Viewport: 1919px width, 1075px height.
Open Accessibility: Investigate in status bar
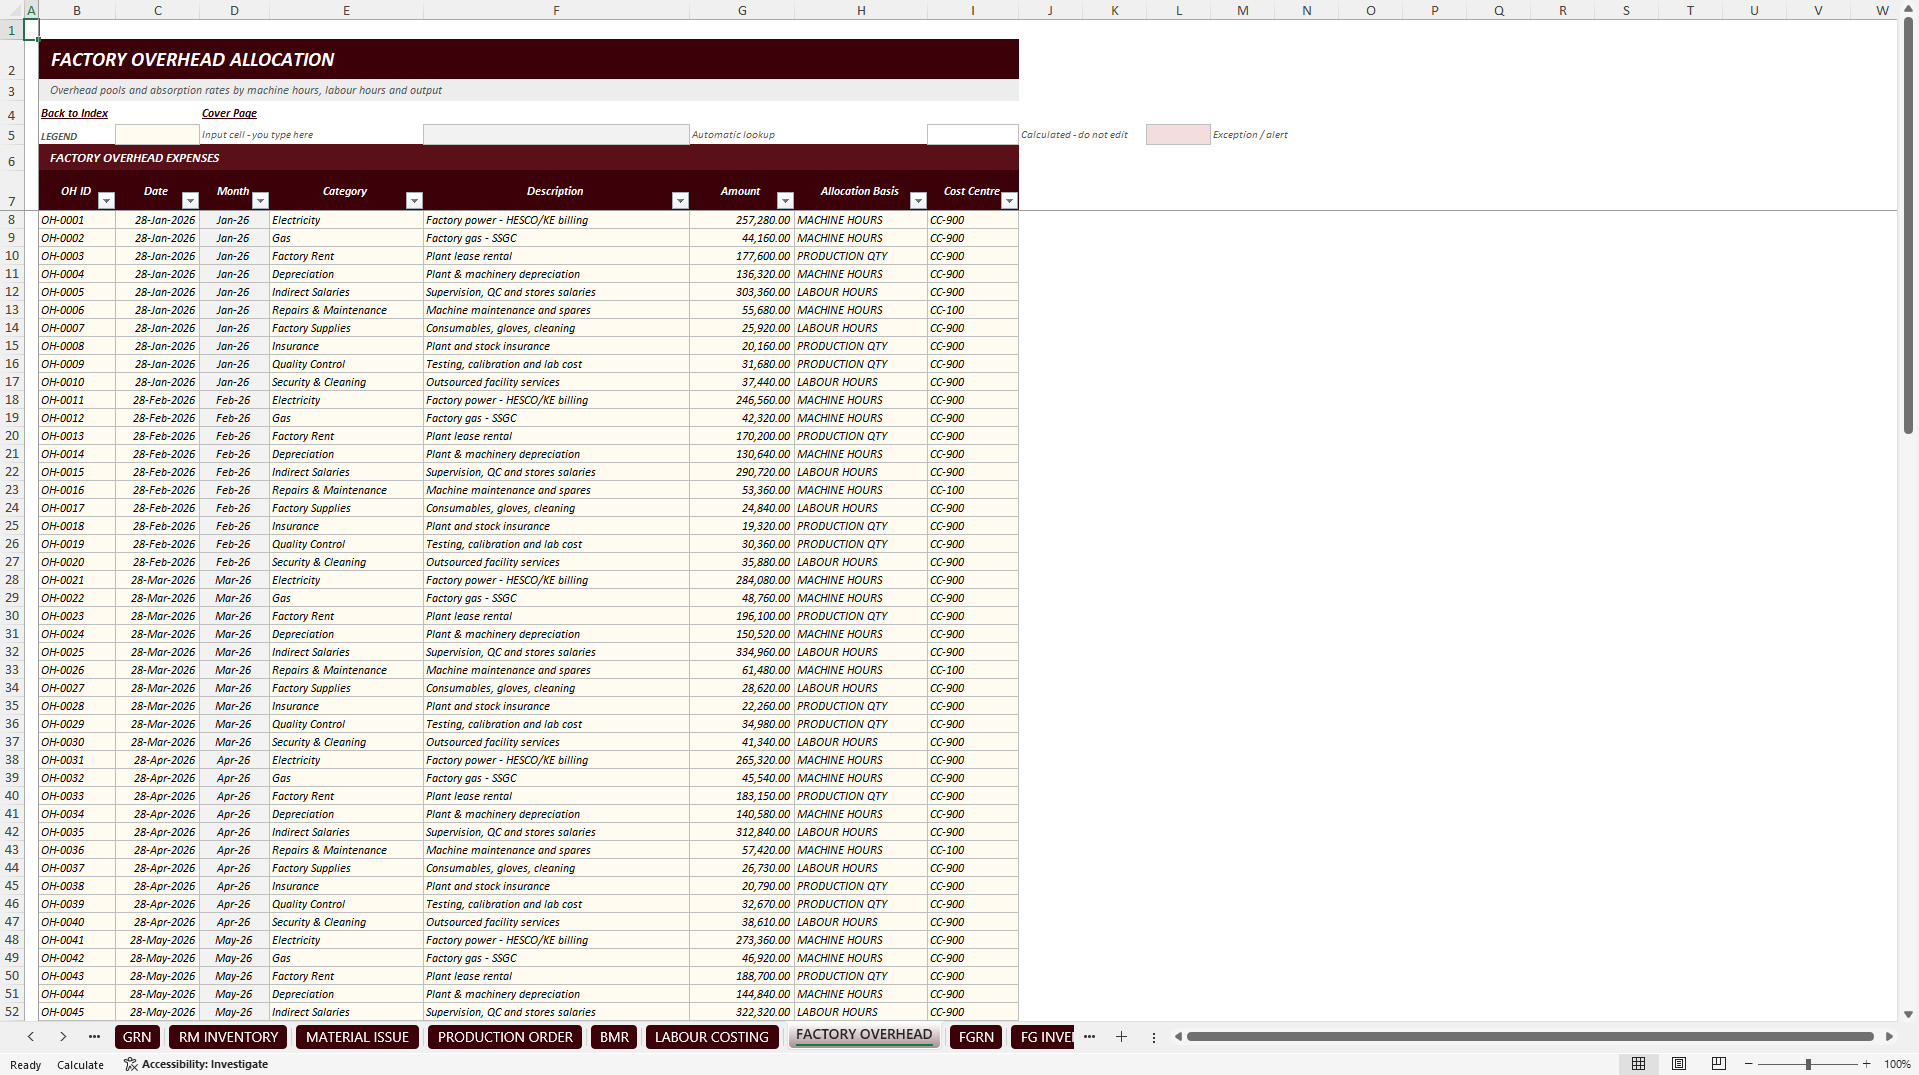point(196,1064)
